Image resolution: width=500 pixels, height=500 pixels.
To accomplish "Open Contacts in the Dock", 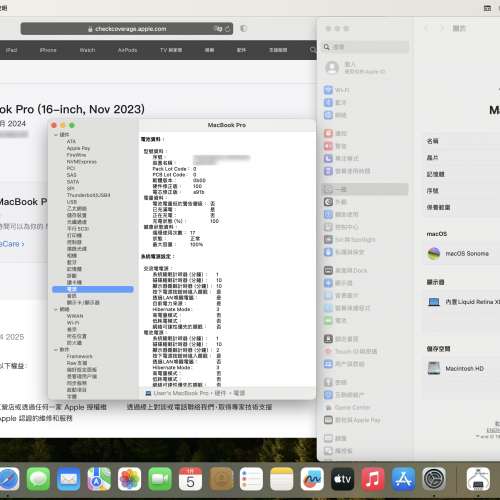I will [221, 479].
